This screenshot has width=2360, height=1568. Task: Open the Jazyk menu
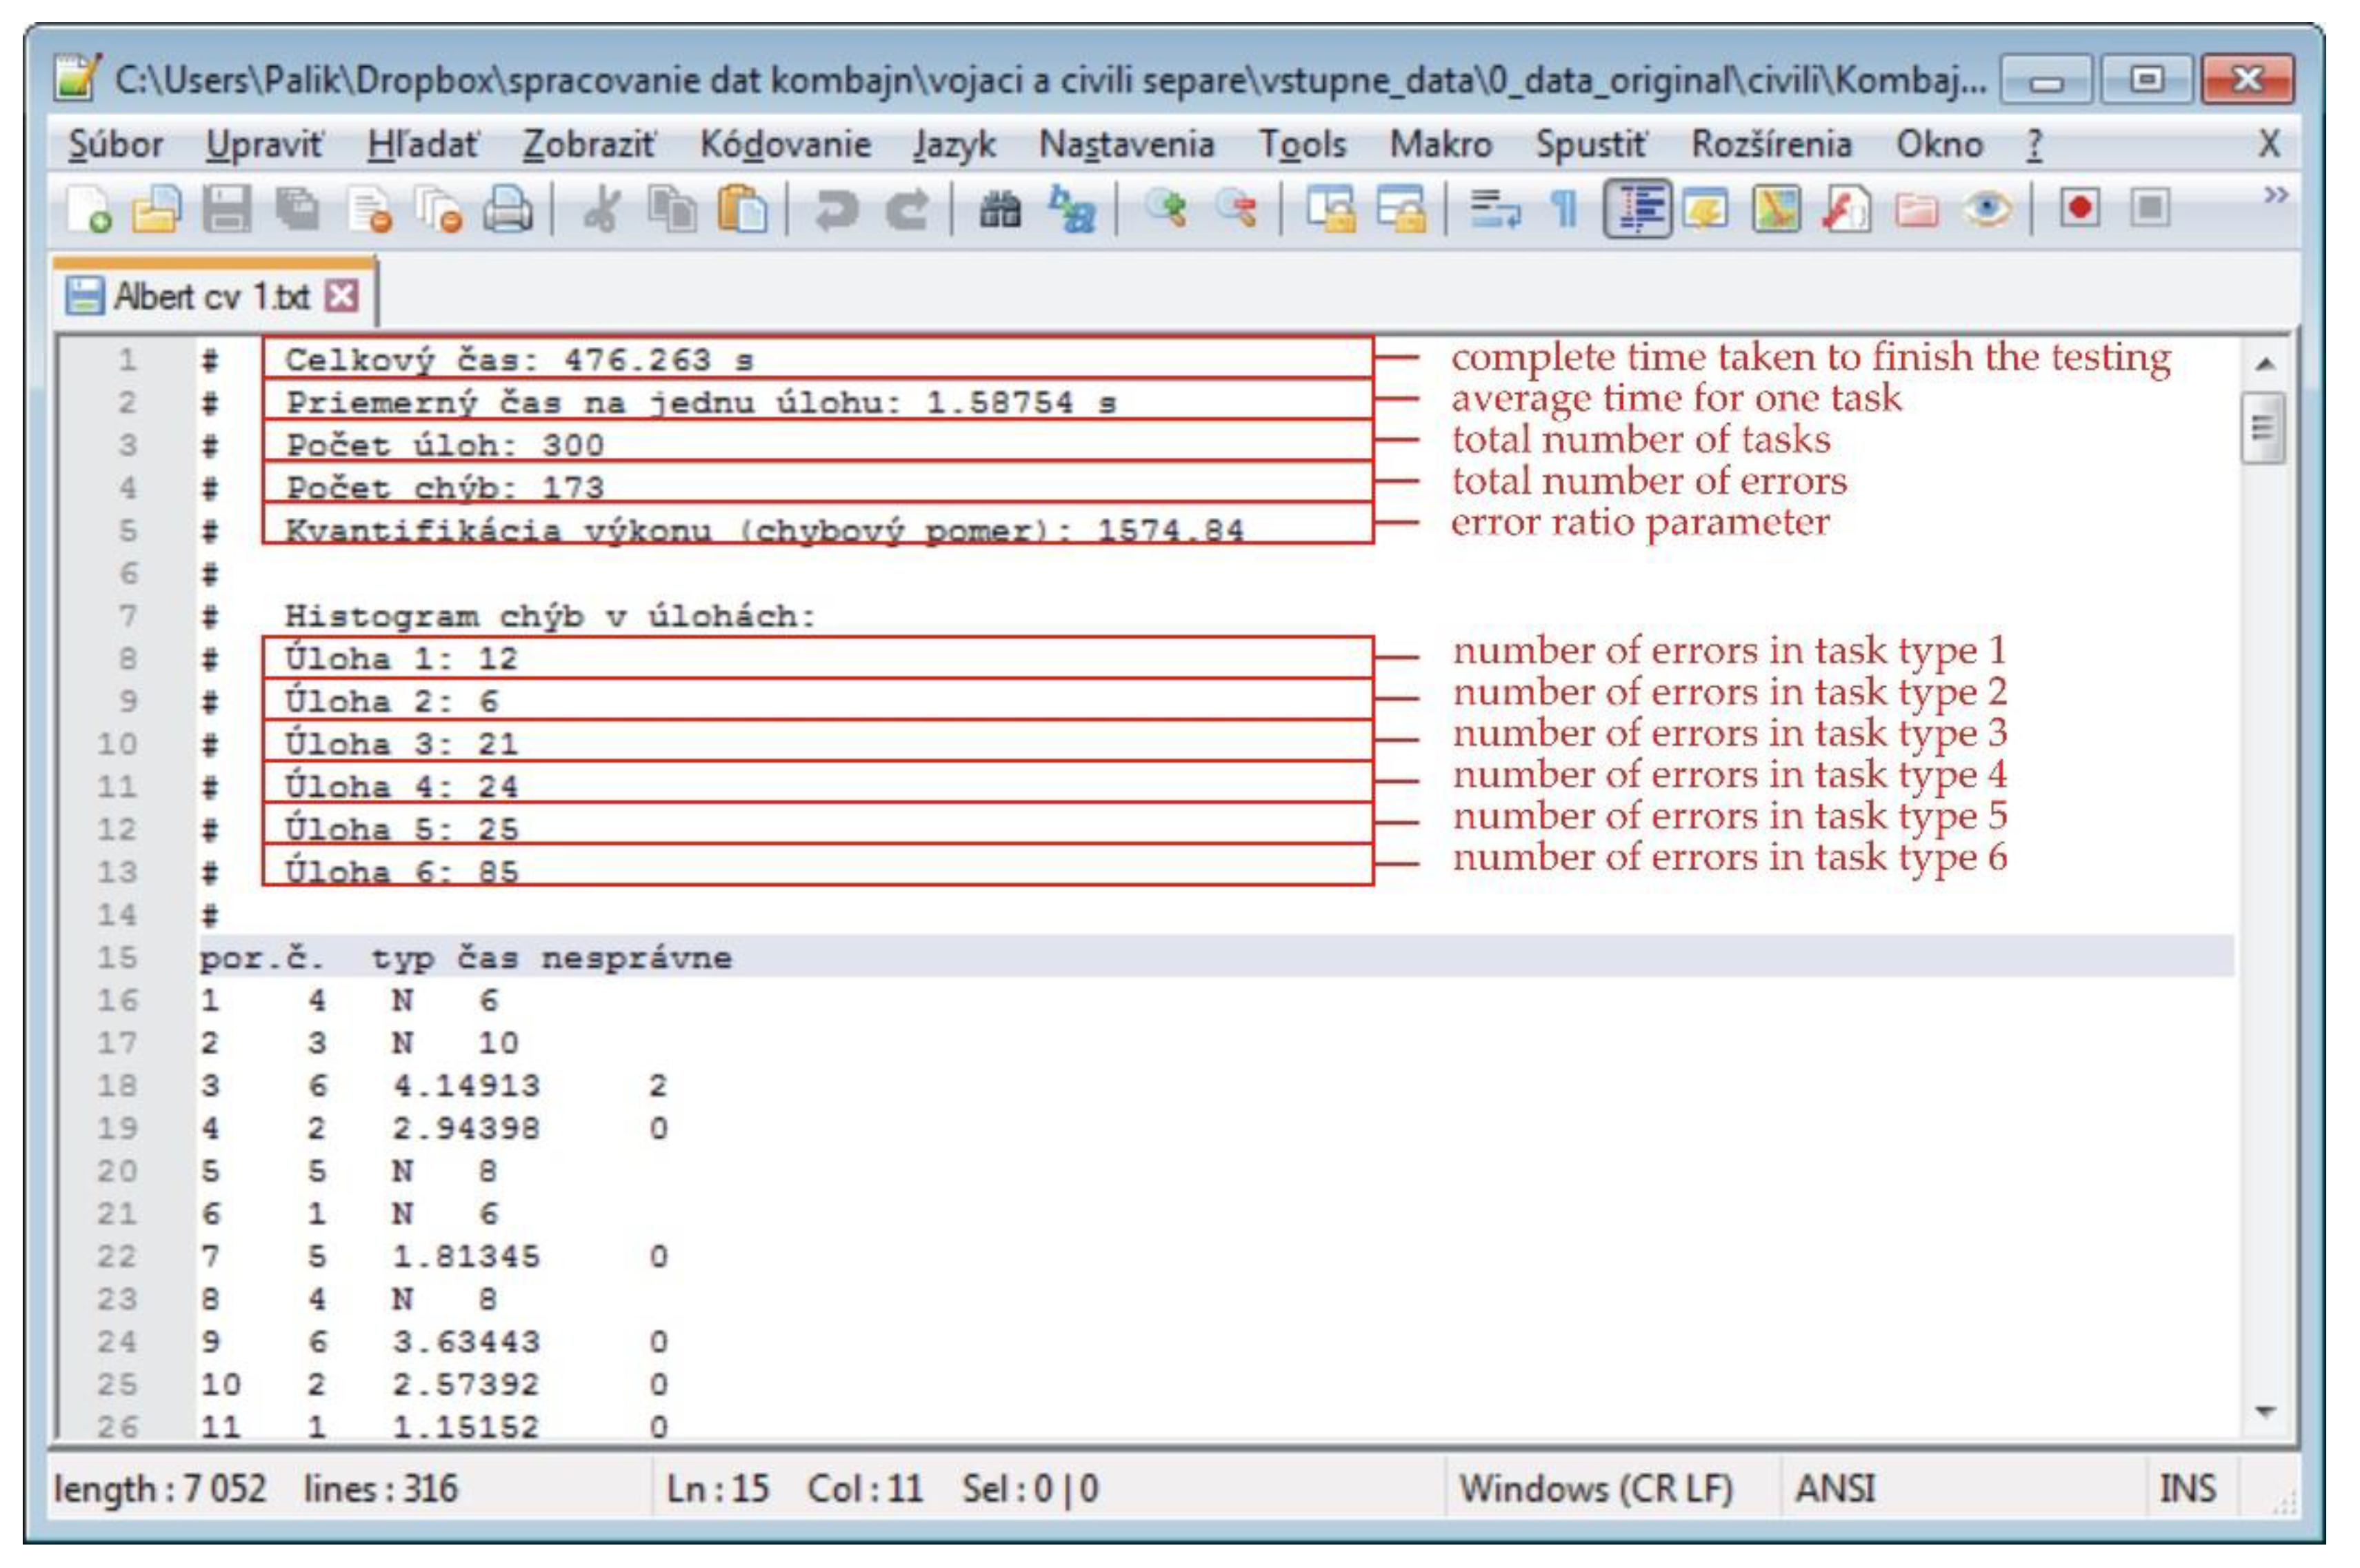point(953,145)
